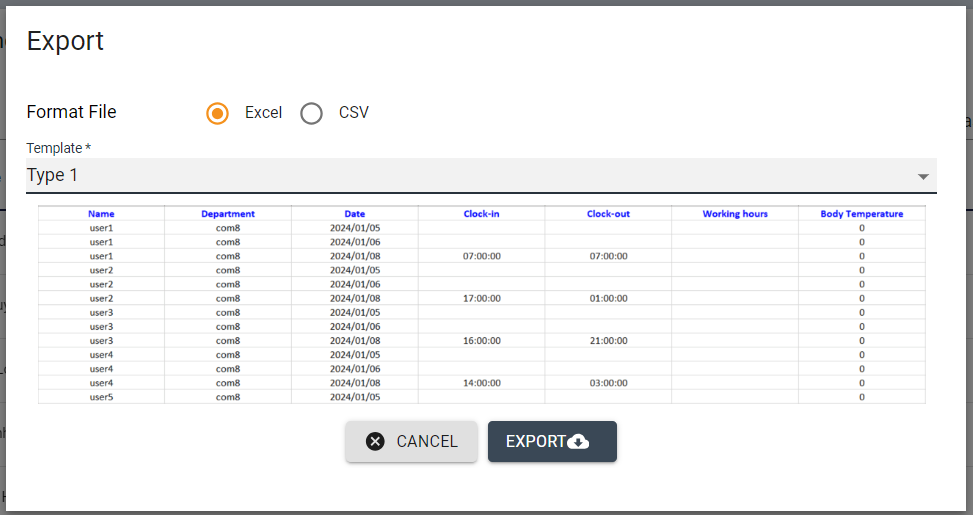Click the Clock-in column header

[x=481, y=214]
